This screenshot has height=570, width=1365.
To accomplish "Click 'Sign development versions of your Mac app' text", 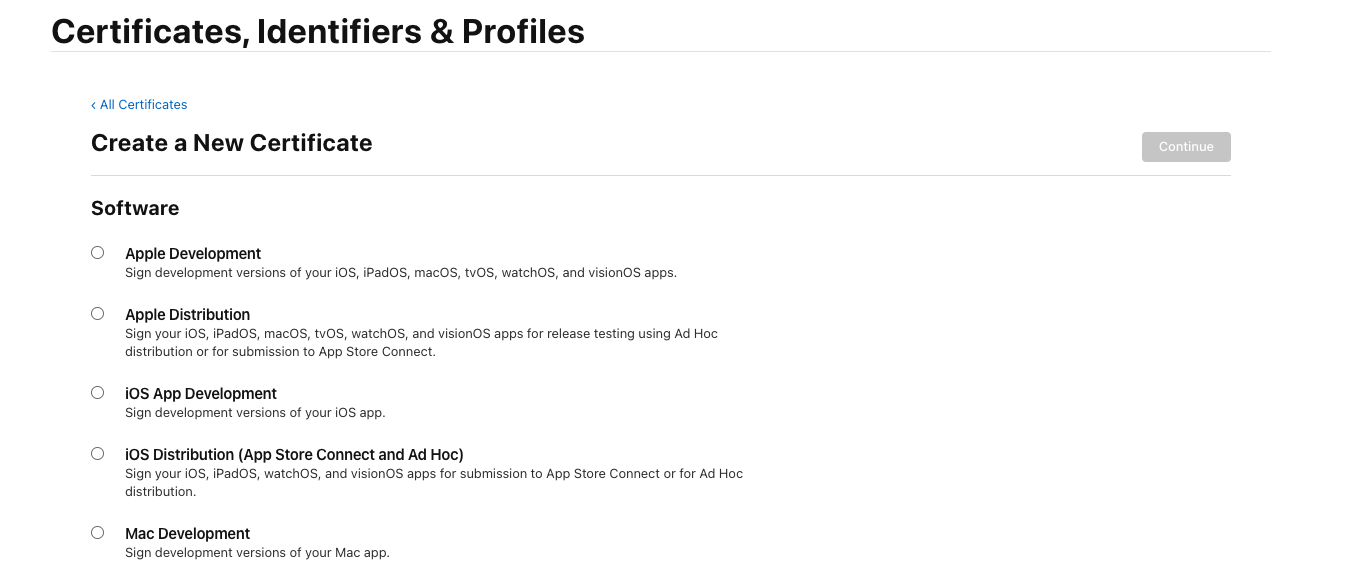I will click(x=257, y=553).
